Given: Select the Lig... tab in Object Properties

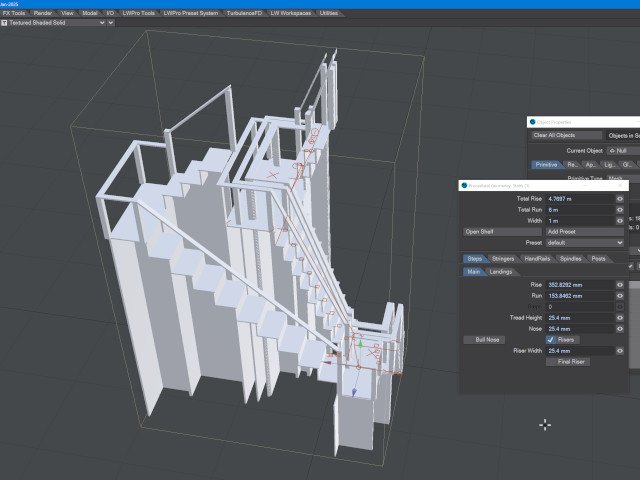Looking at the screenshot, I should click(x=609, y=164).
